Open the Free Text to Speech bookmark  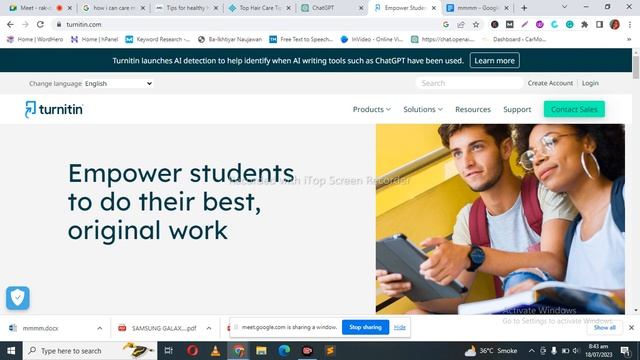(302, 40)
